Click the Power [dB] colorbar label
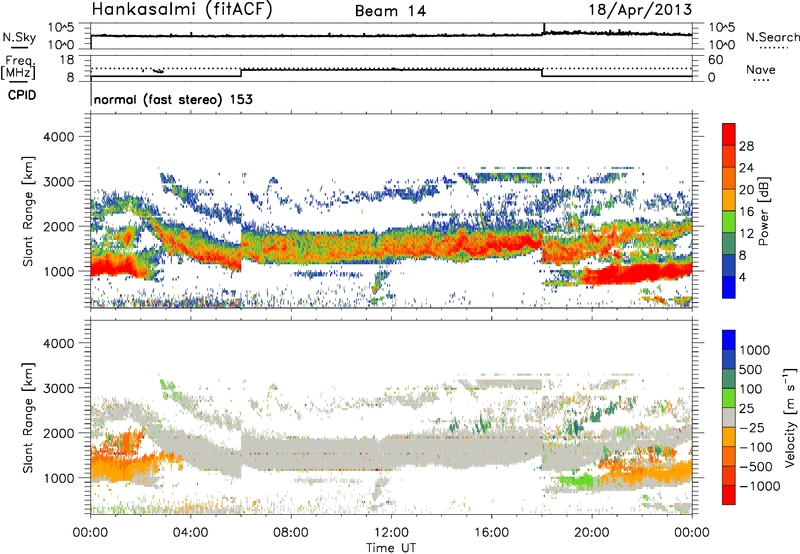800x554 pixels. (x=763, y=211)
